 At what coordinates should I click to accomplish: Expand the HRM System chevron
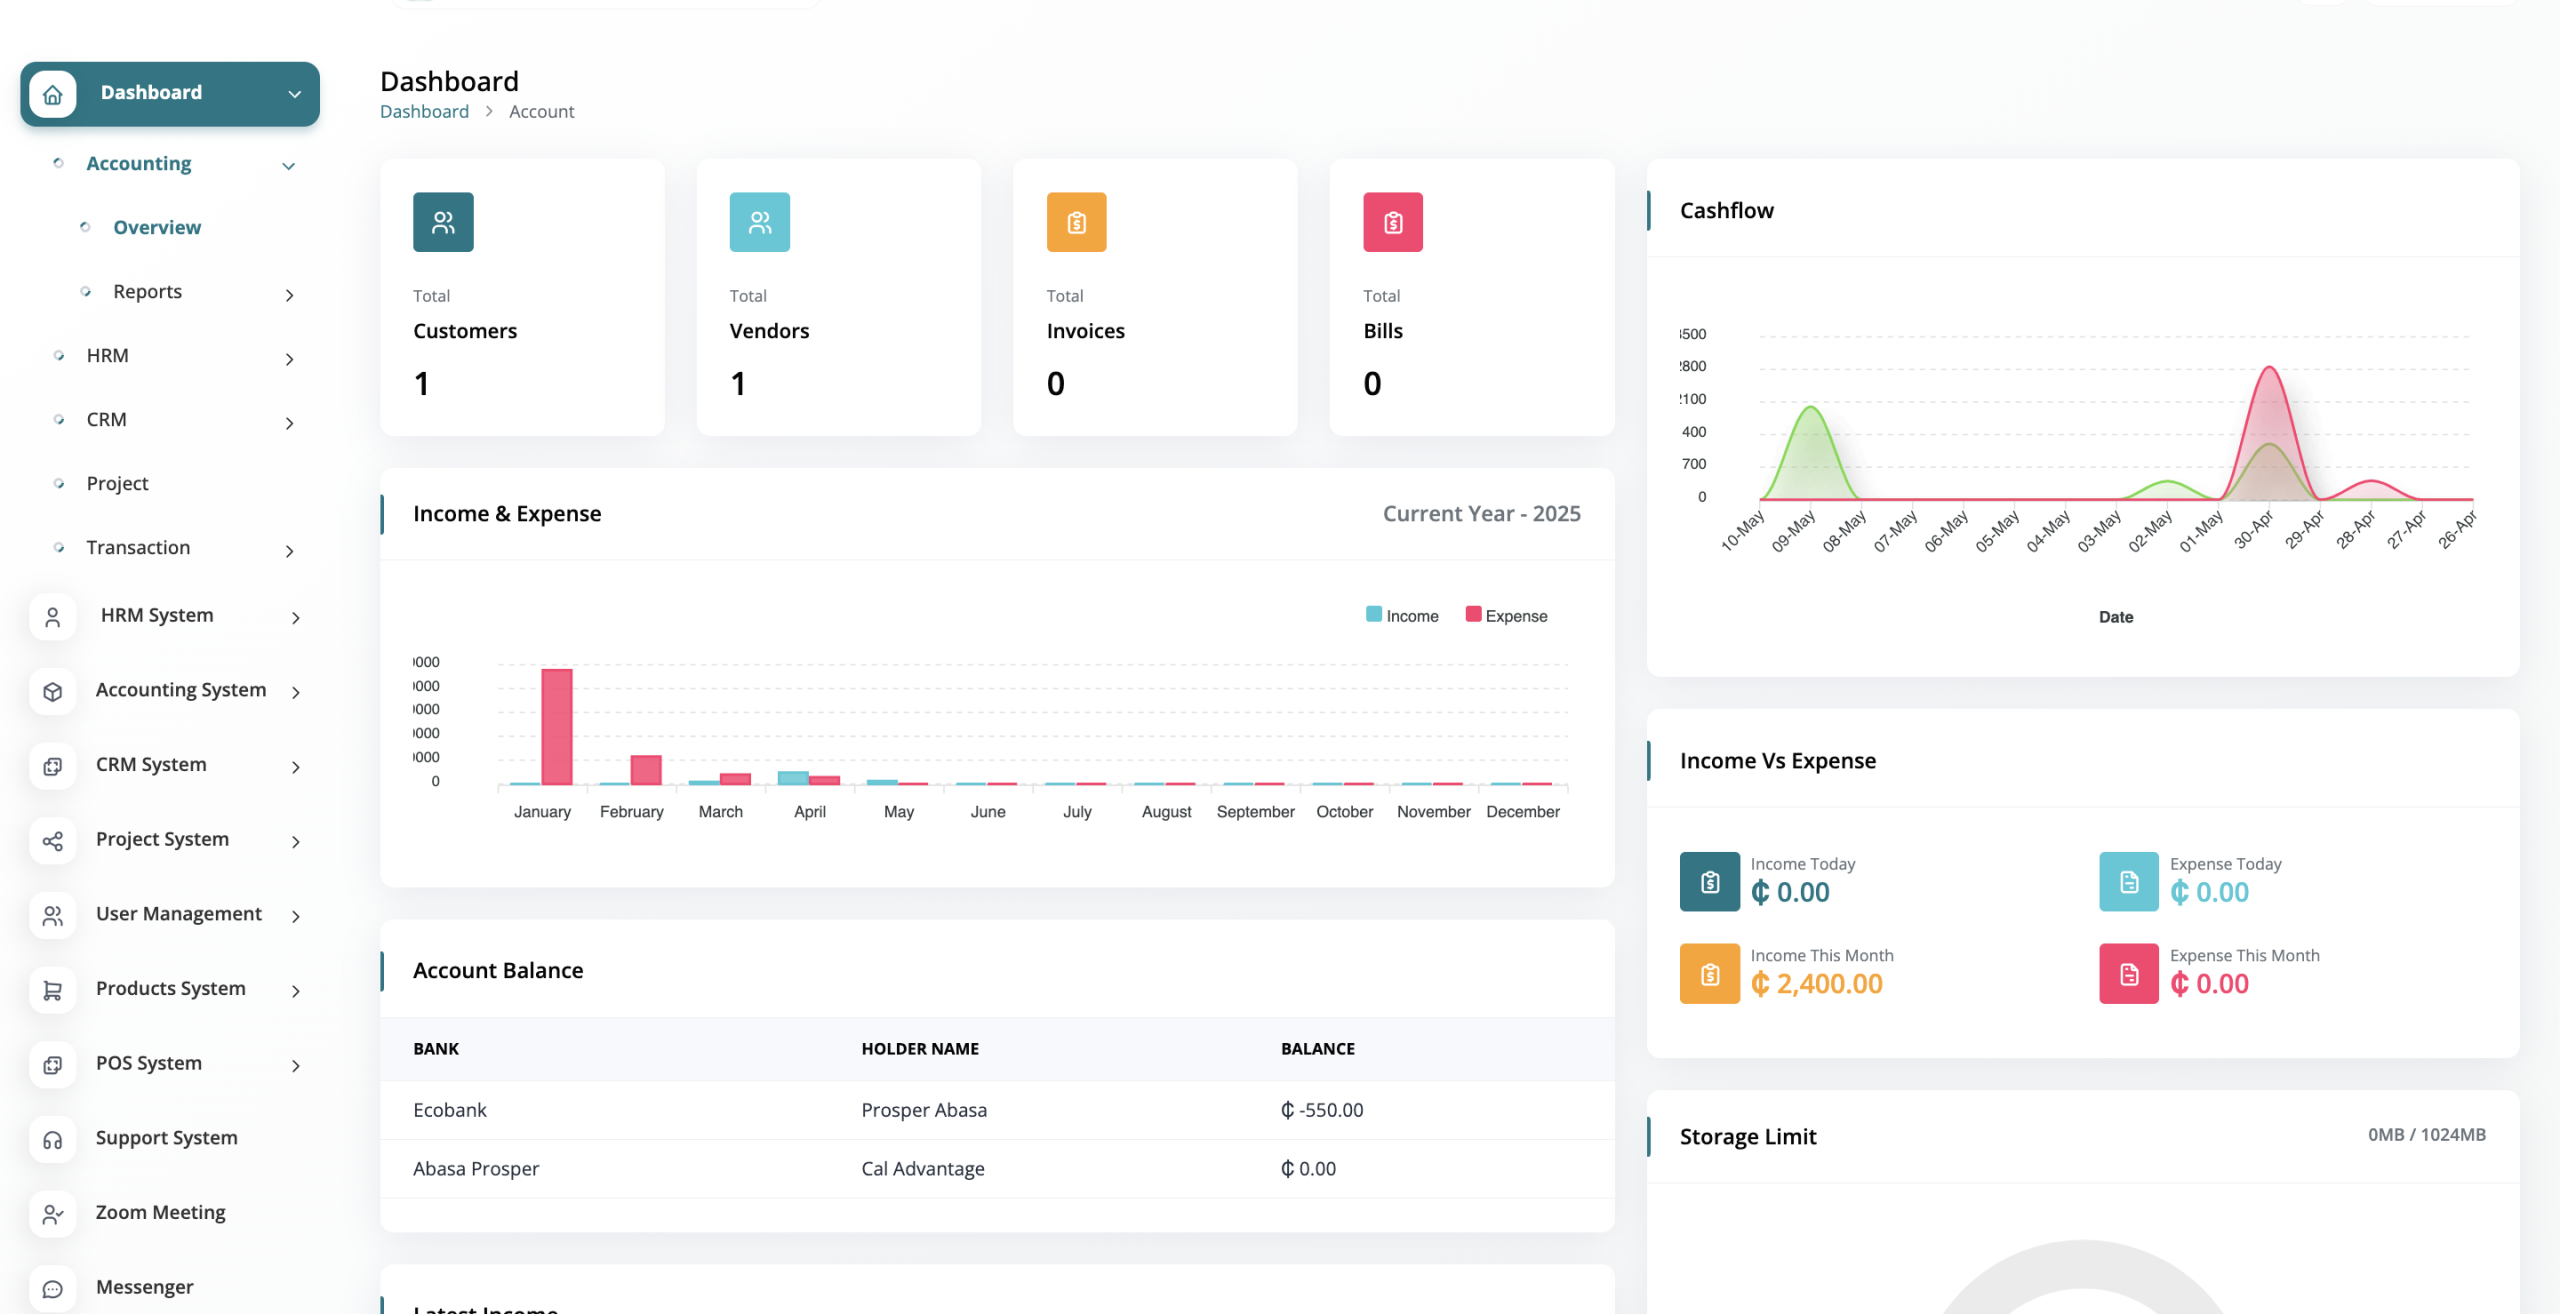(x=296, y=618)
